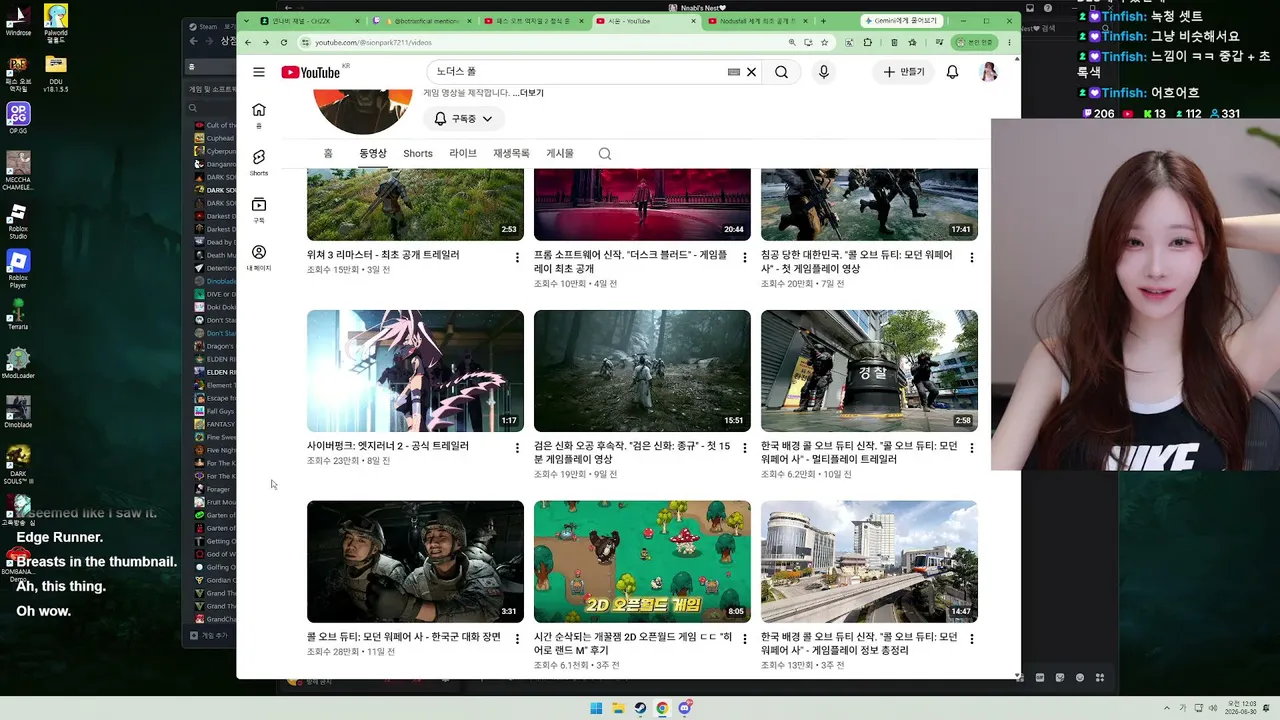Viewport: 1280px width, 720px height.
Task: Reload the current browser page
Action: pos(284,42)
